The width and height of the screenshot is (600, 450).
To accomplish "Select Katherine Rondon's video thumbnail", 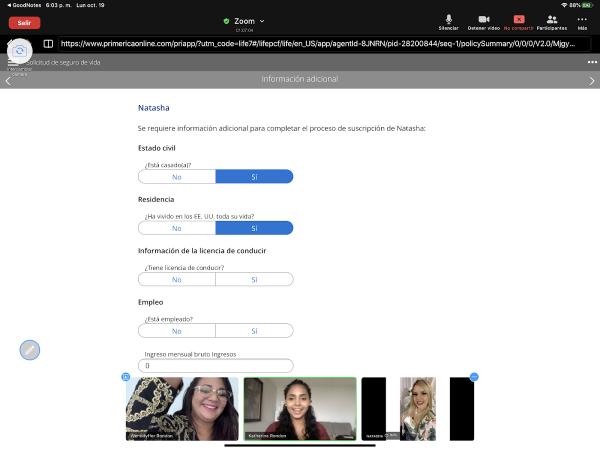I will point(299,408).
